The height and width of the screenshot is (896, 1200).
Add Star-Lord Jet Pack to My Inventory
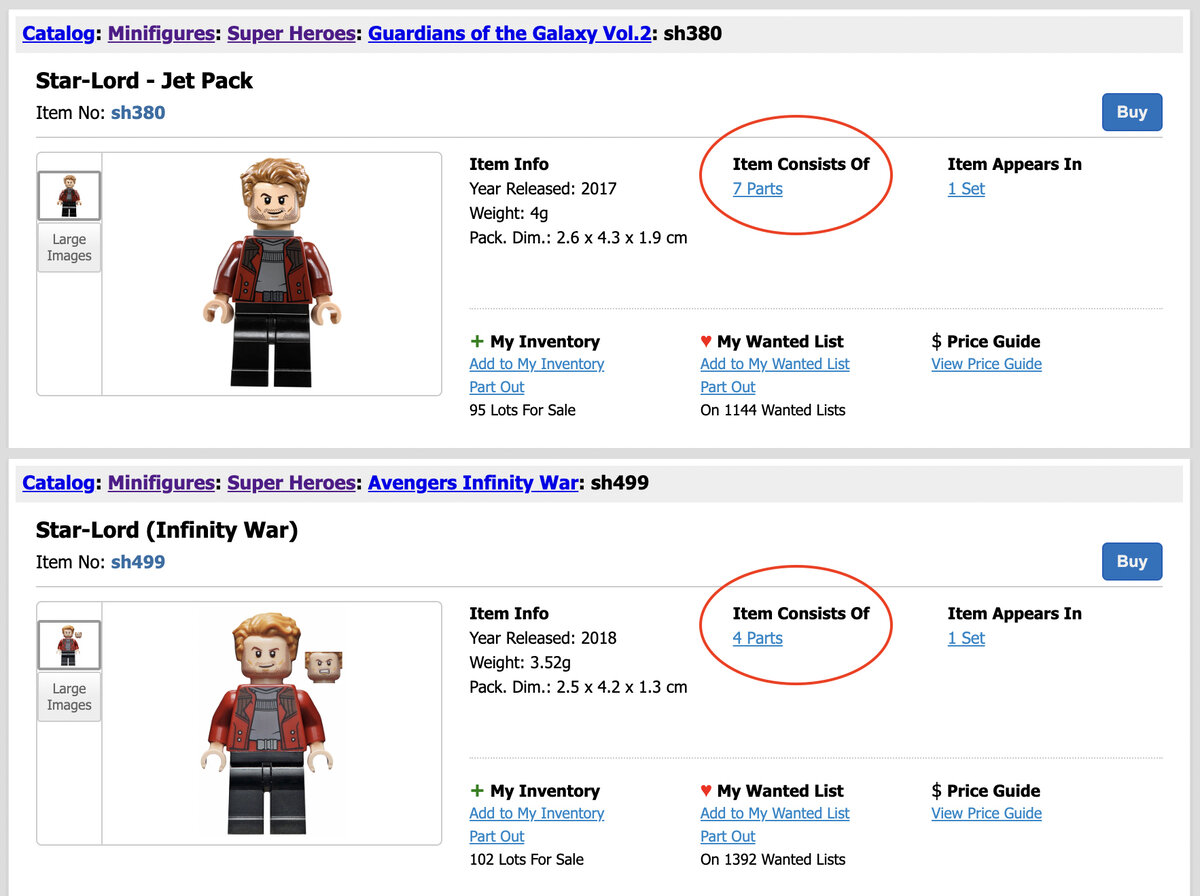536,364
